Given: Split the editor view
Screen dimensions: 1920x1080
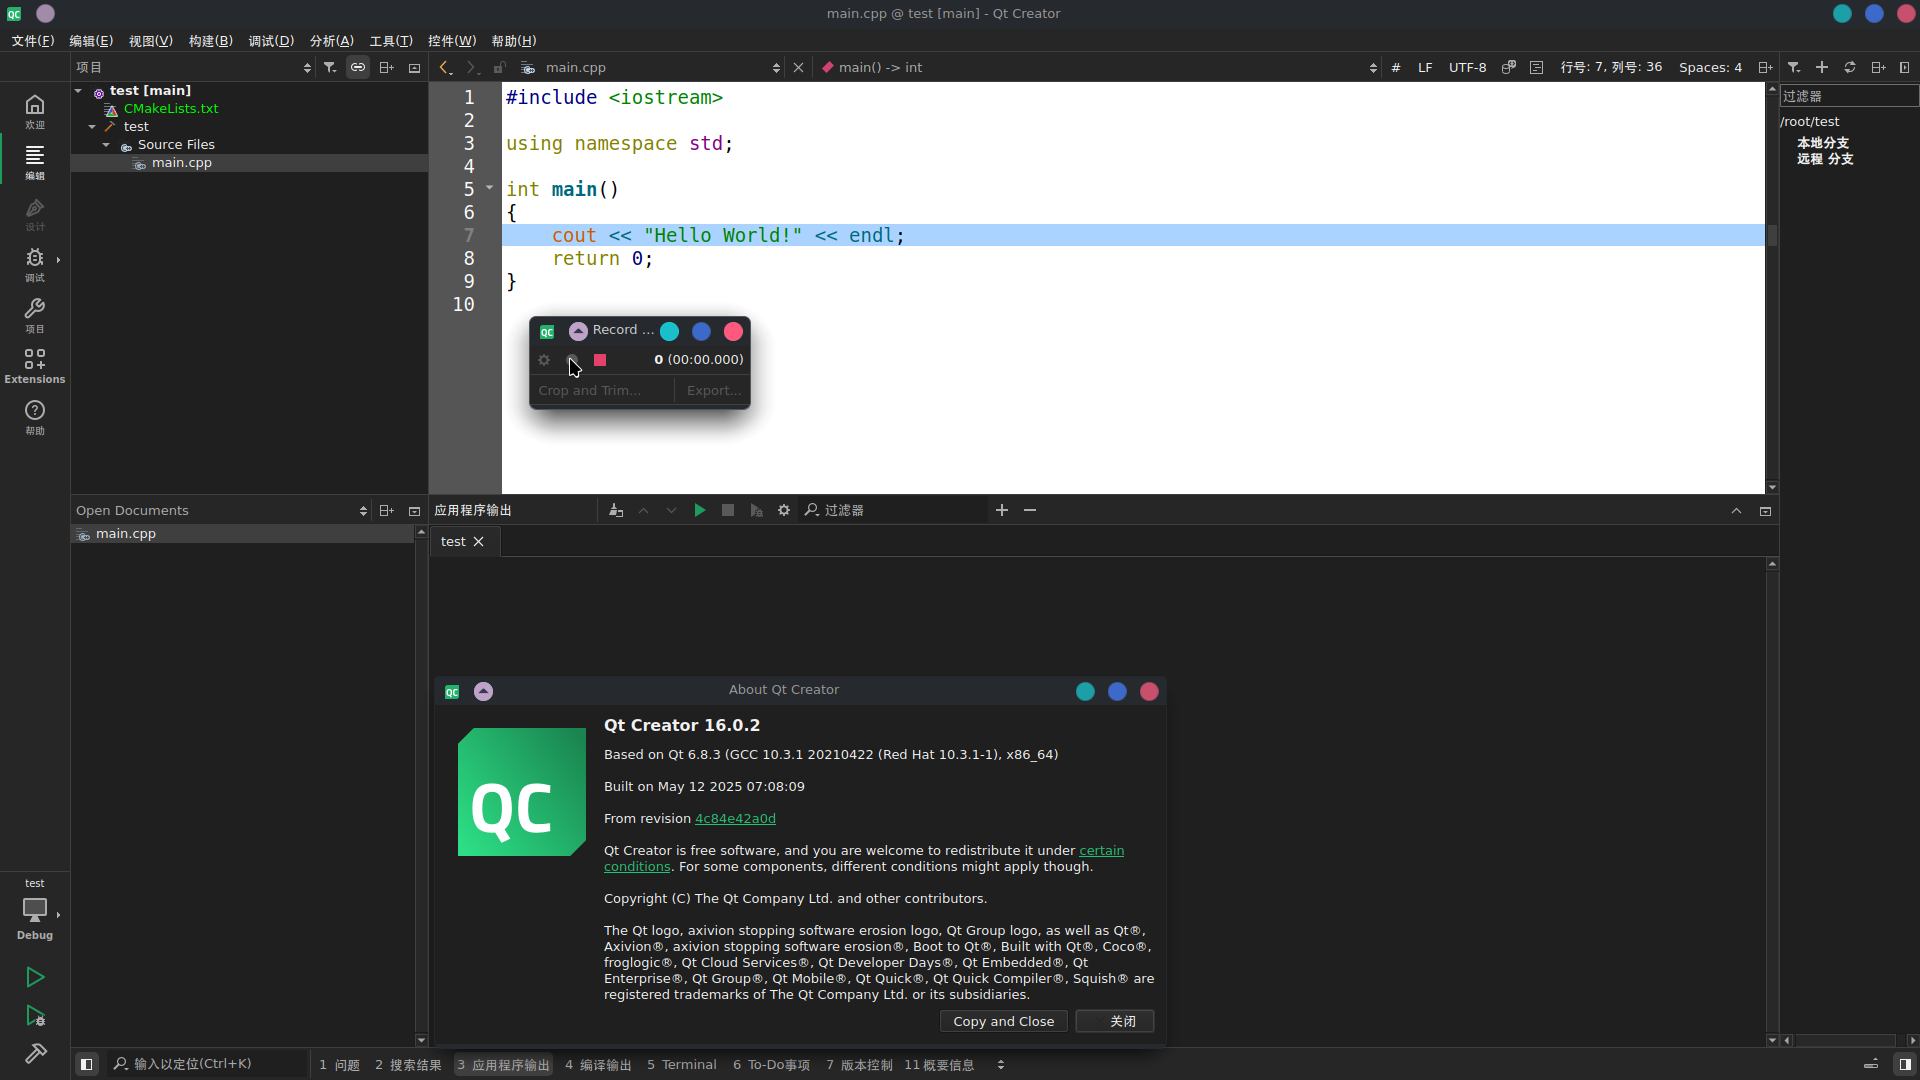Looking at the screenshot, I should (1765, 67).
